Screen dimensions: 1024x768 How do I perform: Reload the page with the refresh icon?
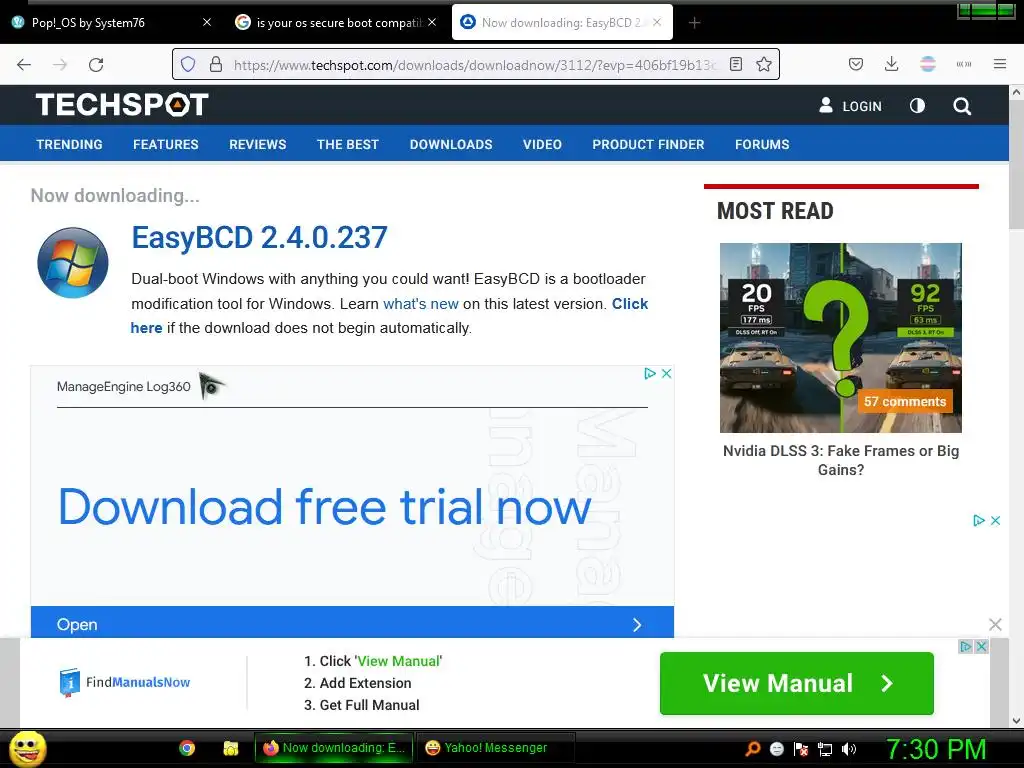point(96,65)
